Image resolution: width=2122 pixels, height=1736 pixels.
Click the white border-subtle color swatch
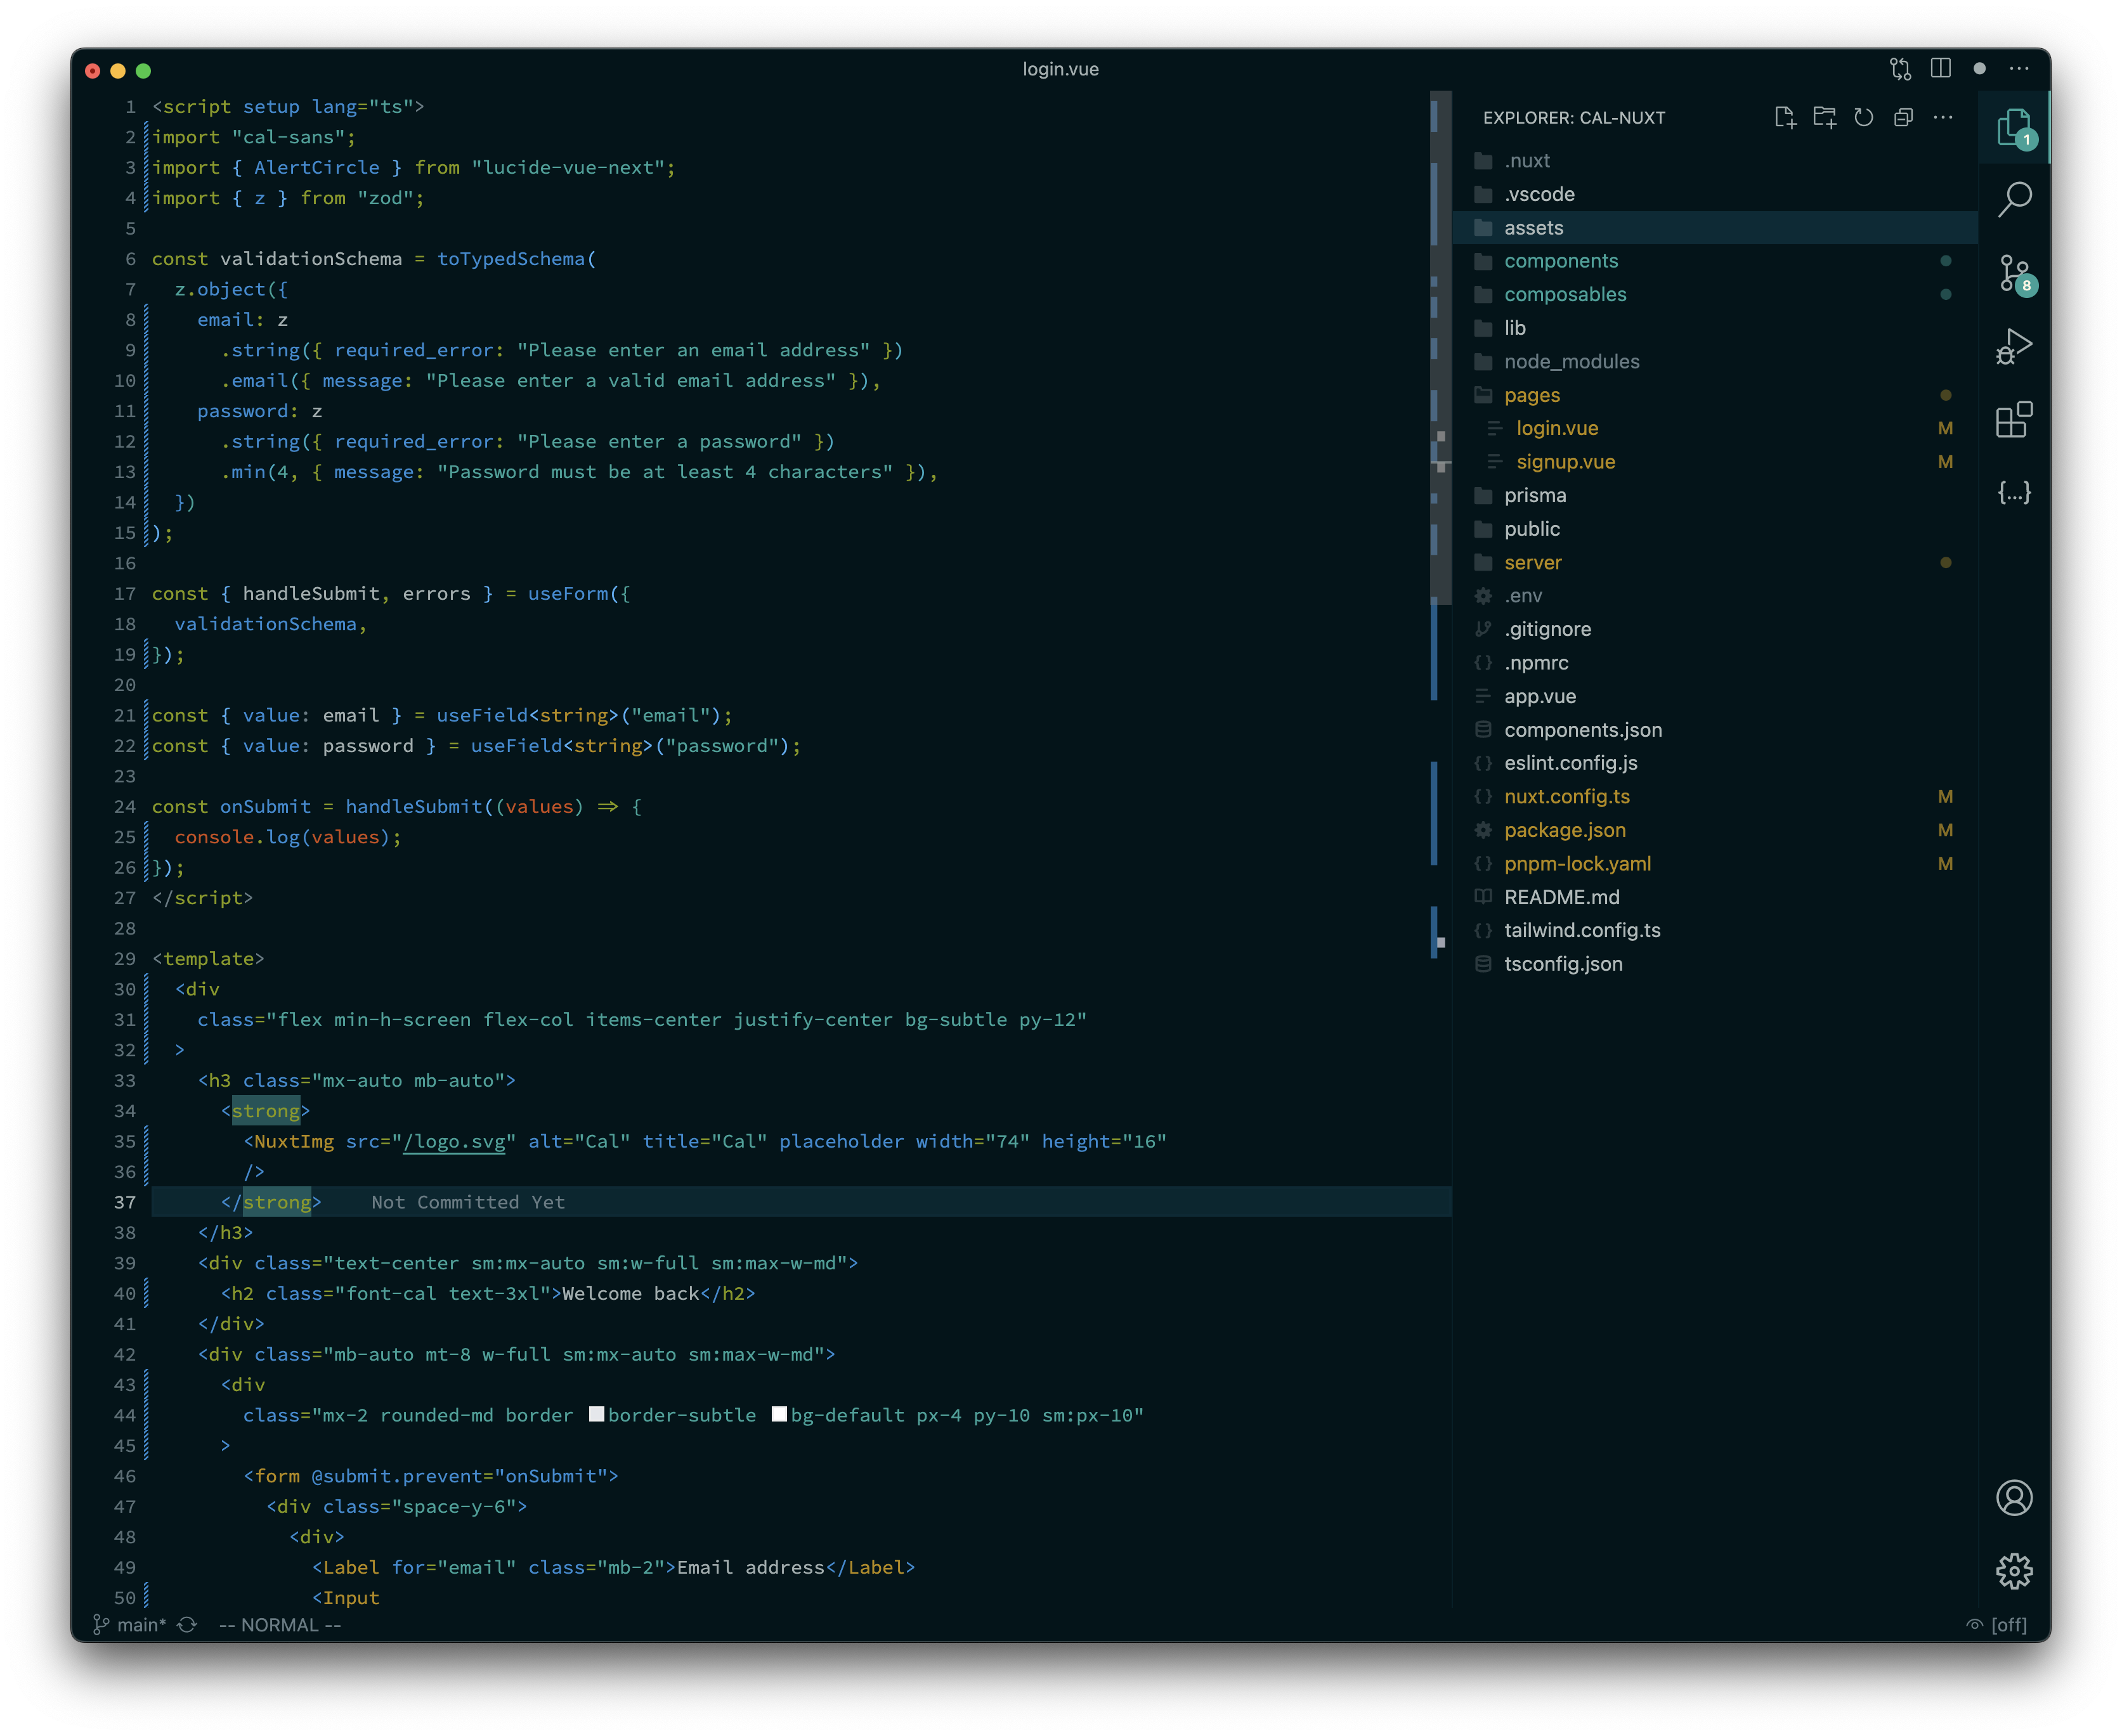(597, 1414)
